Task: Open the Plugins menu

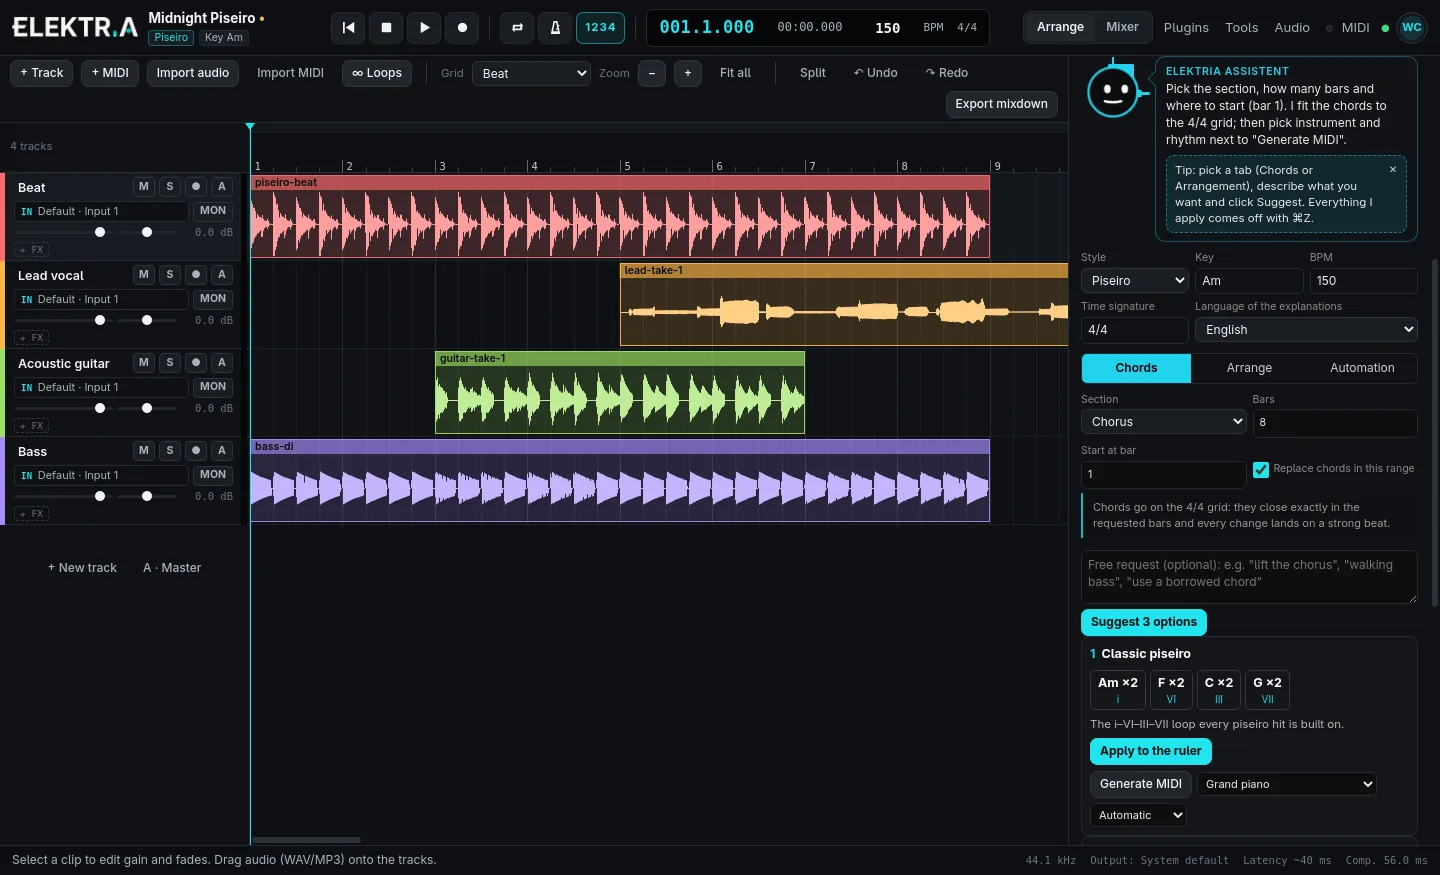Action: (1186, 28)
